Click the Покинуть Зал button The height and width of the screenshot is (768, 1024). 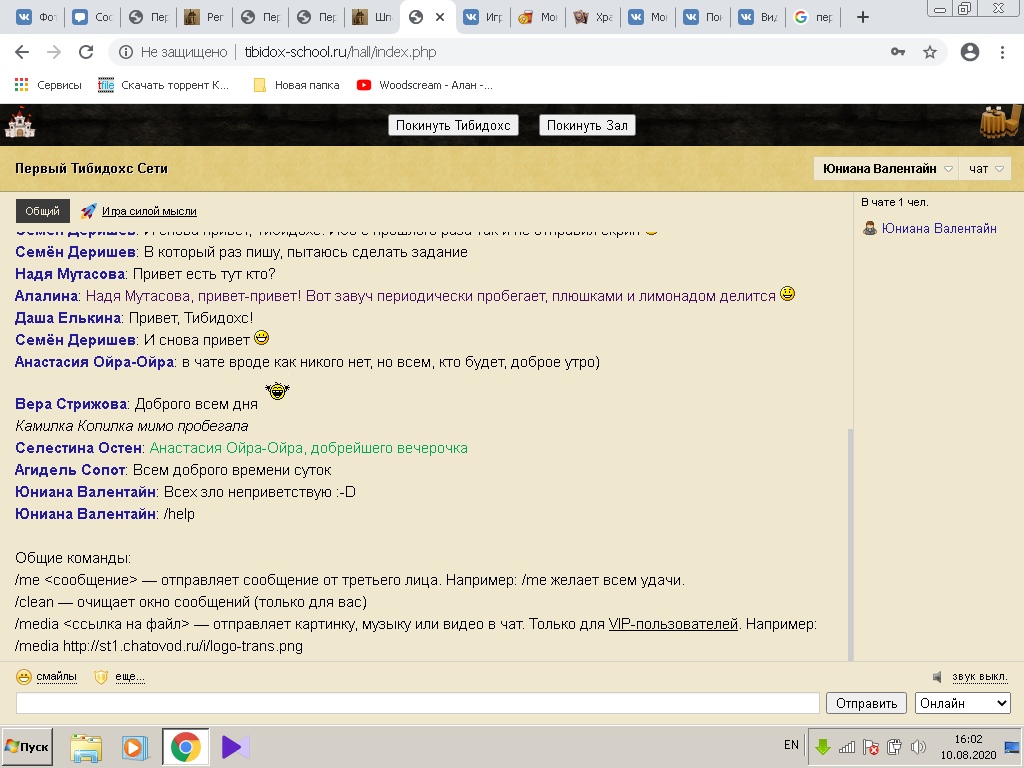(587, 125)
